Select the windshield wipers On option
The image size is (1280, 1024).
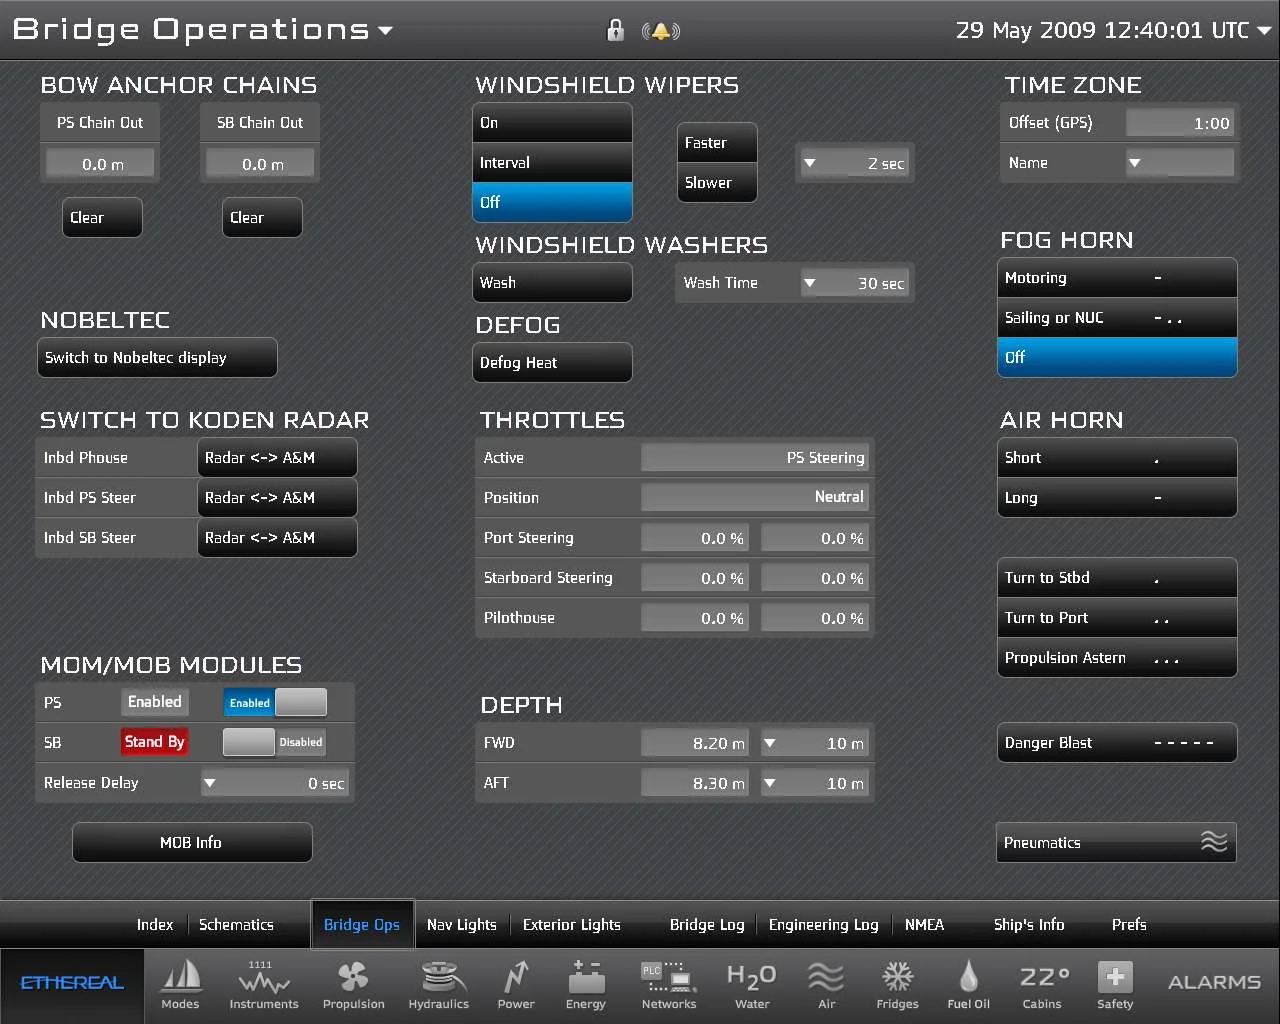click(552, 123)
